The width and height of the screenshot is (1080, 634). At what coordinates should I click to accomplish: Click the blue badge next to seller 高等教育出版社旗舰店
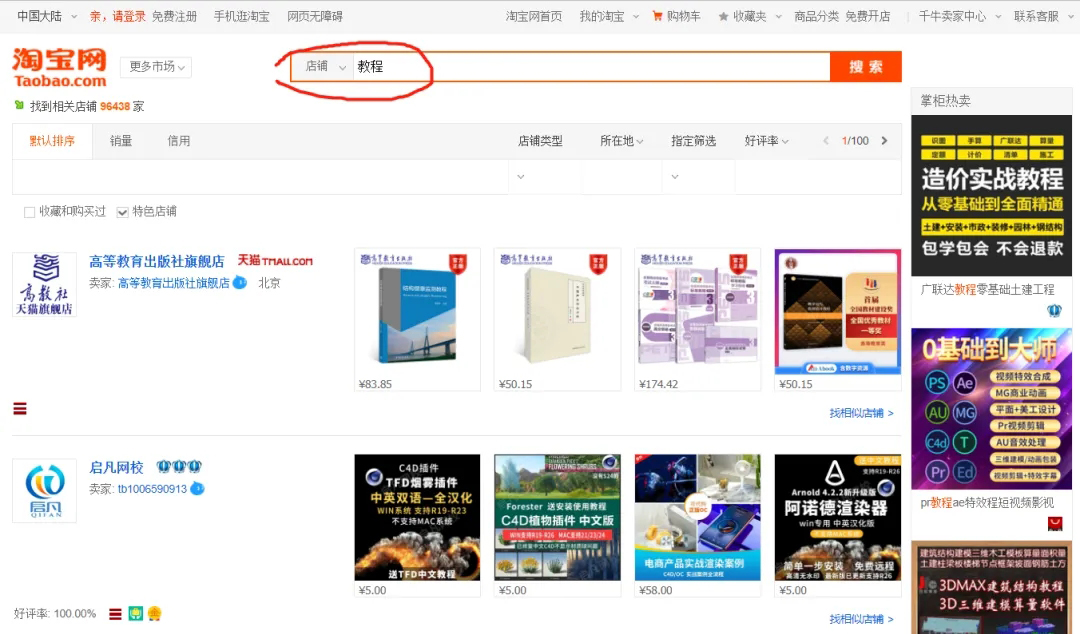pyautogui.click(x=240, y=283)
